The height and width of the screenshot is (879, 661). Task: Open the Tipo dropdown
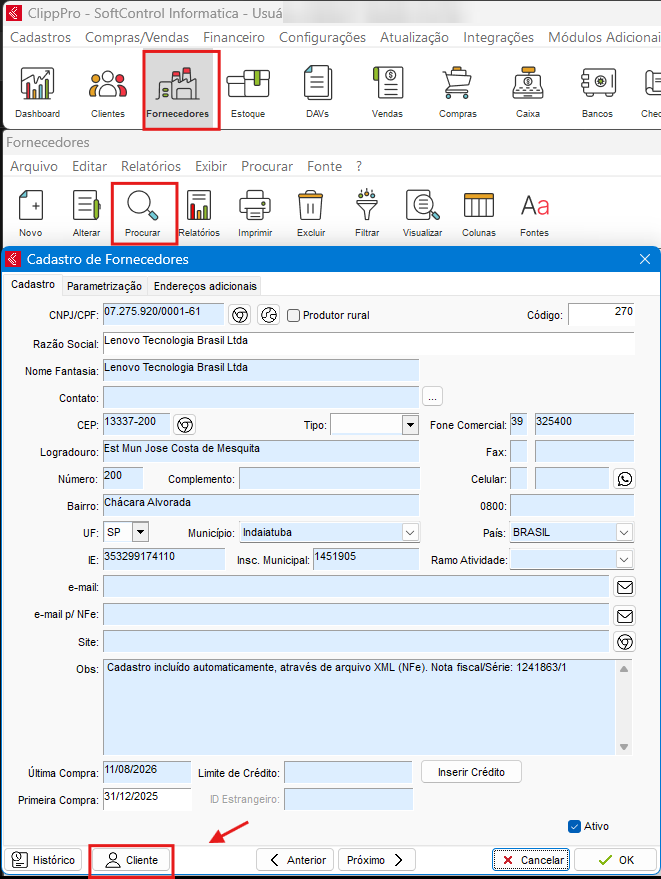(x=410, y=425)
